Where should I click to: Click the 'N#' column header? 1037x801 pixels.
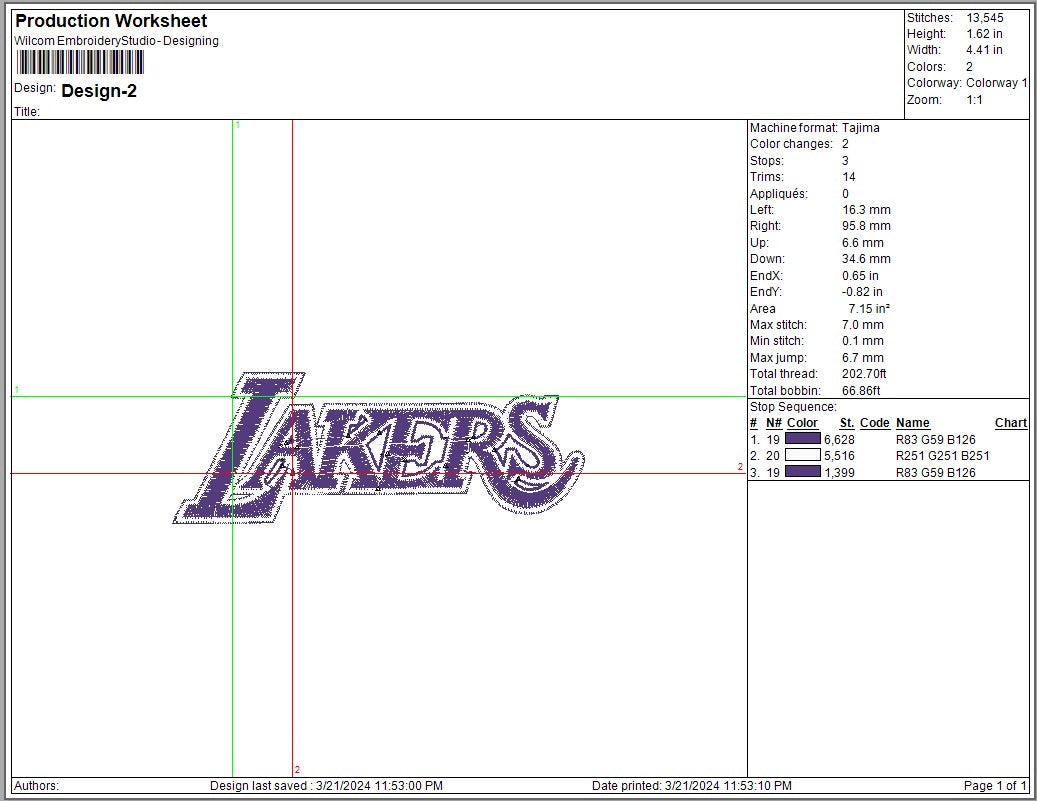point(774,423)
